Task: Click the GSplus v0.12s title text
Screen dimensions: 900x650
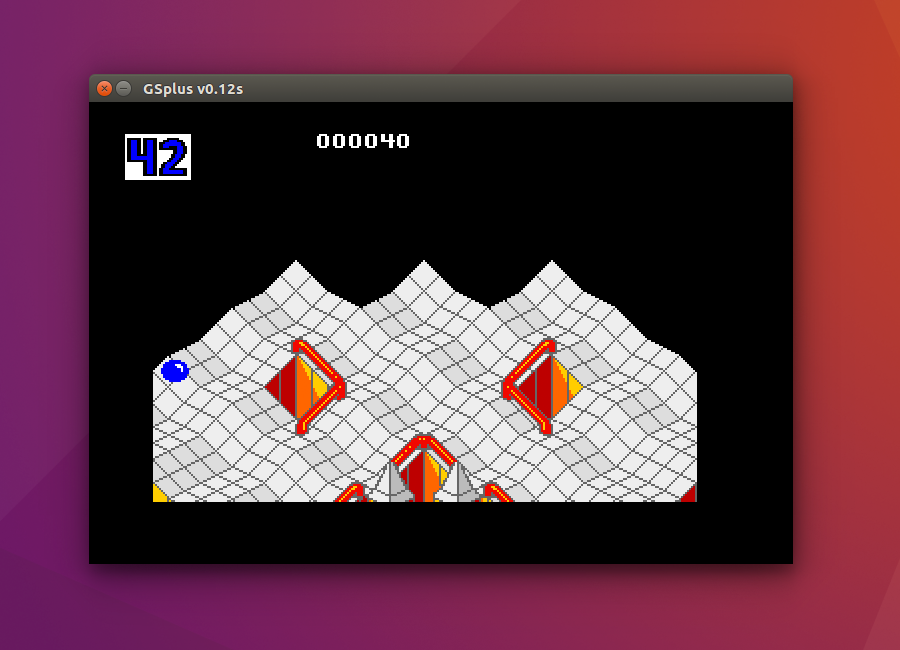Action: pos(193,89)
